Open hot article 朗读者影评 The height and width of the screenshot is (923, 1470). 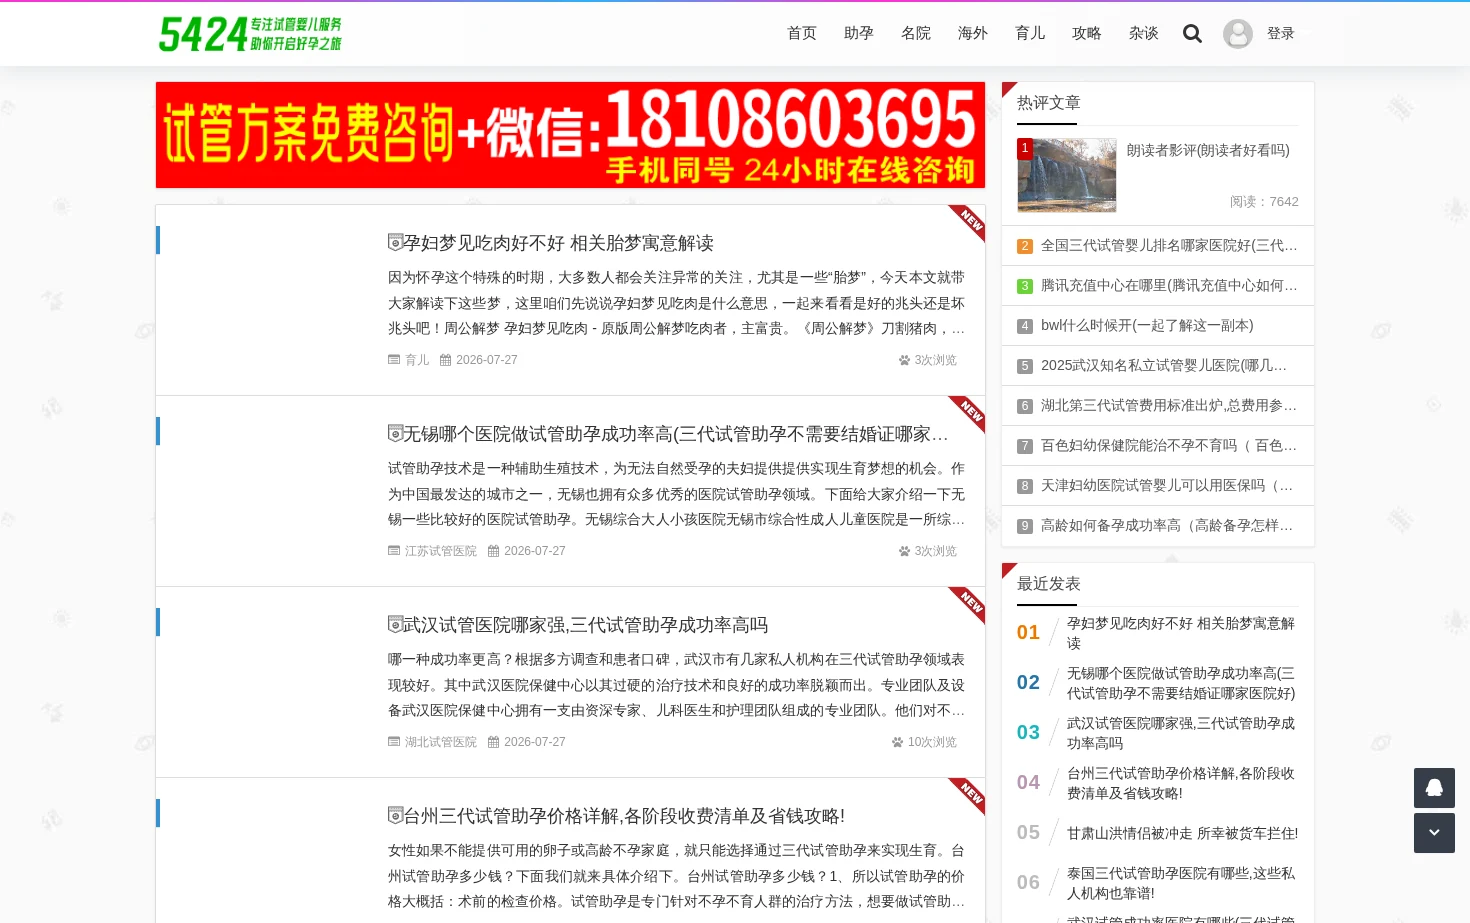pos(1208,150)
